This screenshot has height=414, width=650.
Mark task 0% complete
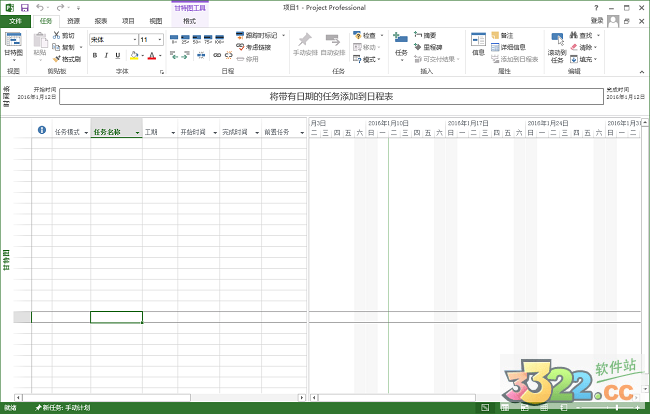(x=174, y=39)
